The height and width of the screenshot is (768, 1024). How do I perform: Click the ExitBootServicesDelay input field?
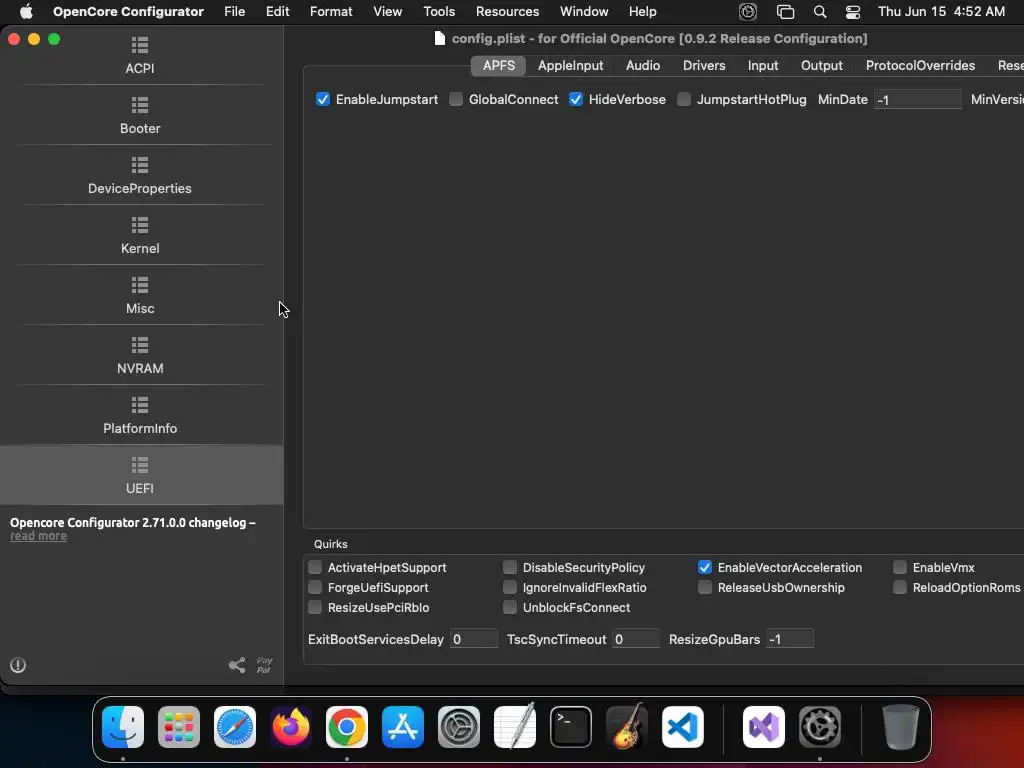[x=473, y=639]
